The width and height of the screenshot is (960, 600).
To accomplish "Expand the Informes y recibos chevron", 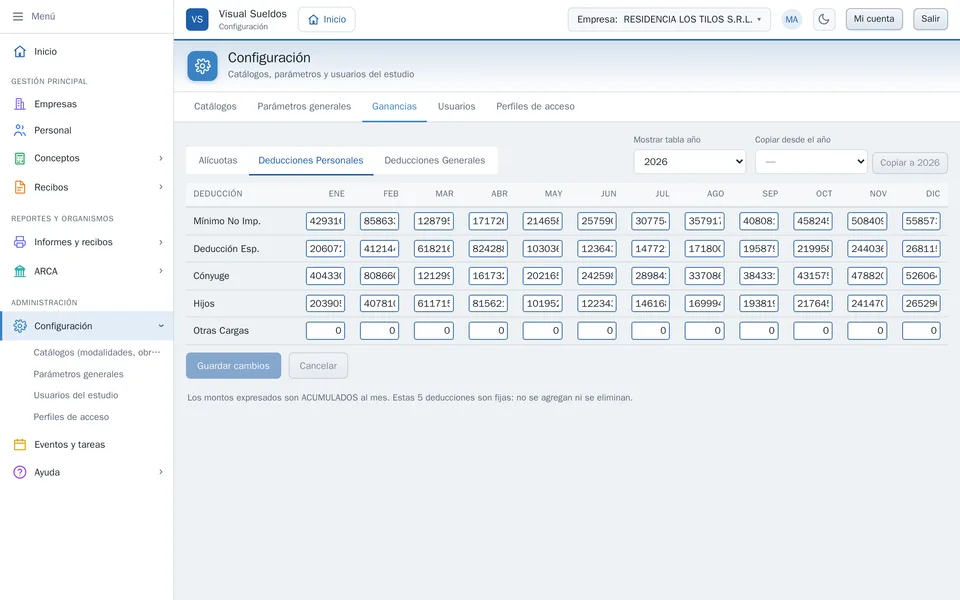I will click(161, 242).
